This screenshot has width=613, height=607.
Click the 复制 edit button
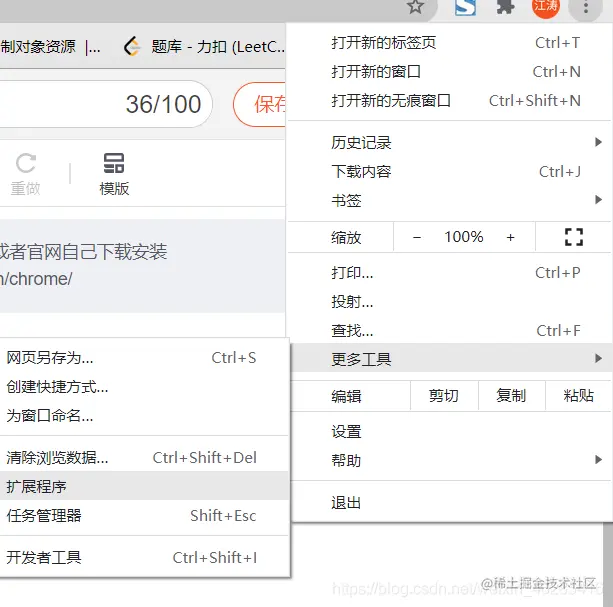511,396
